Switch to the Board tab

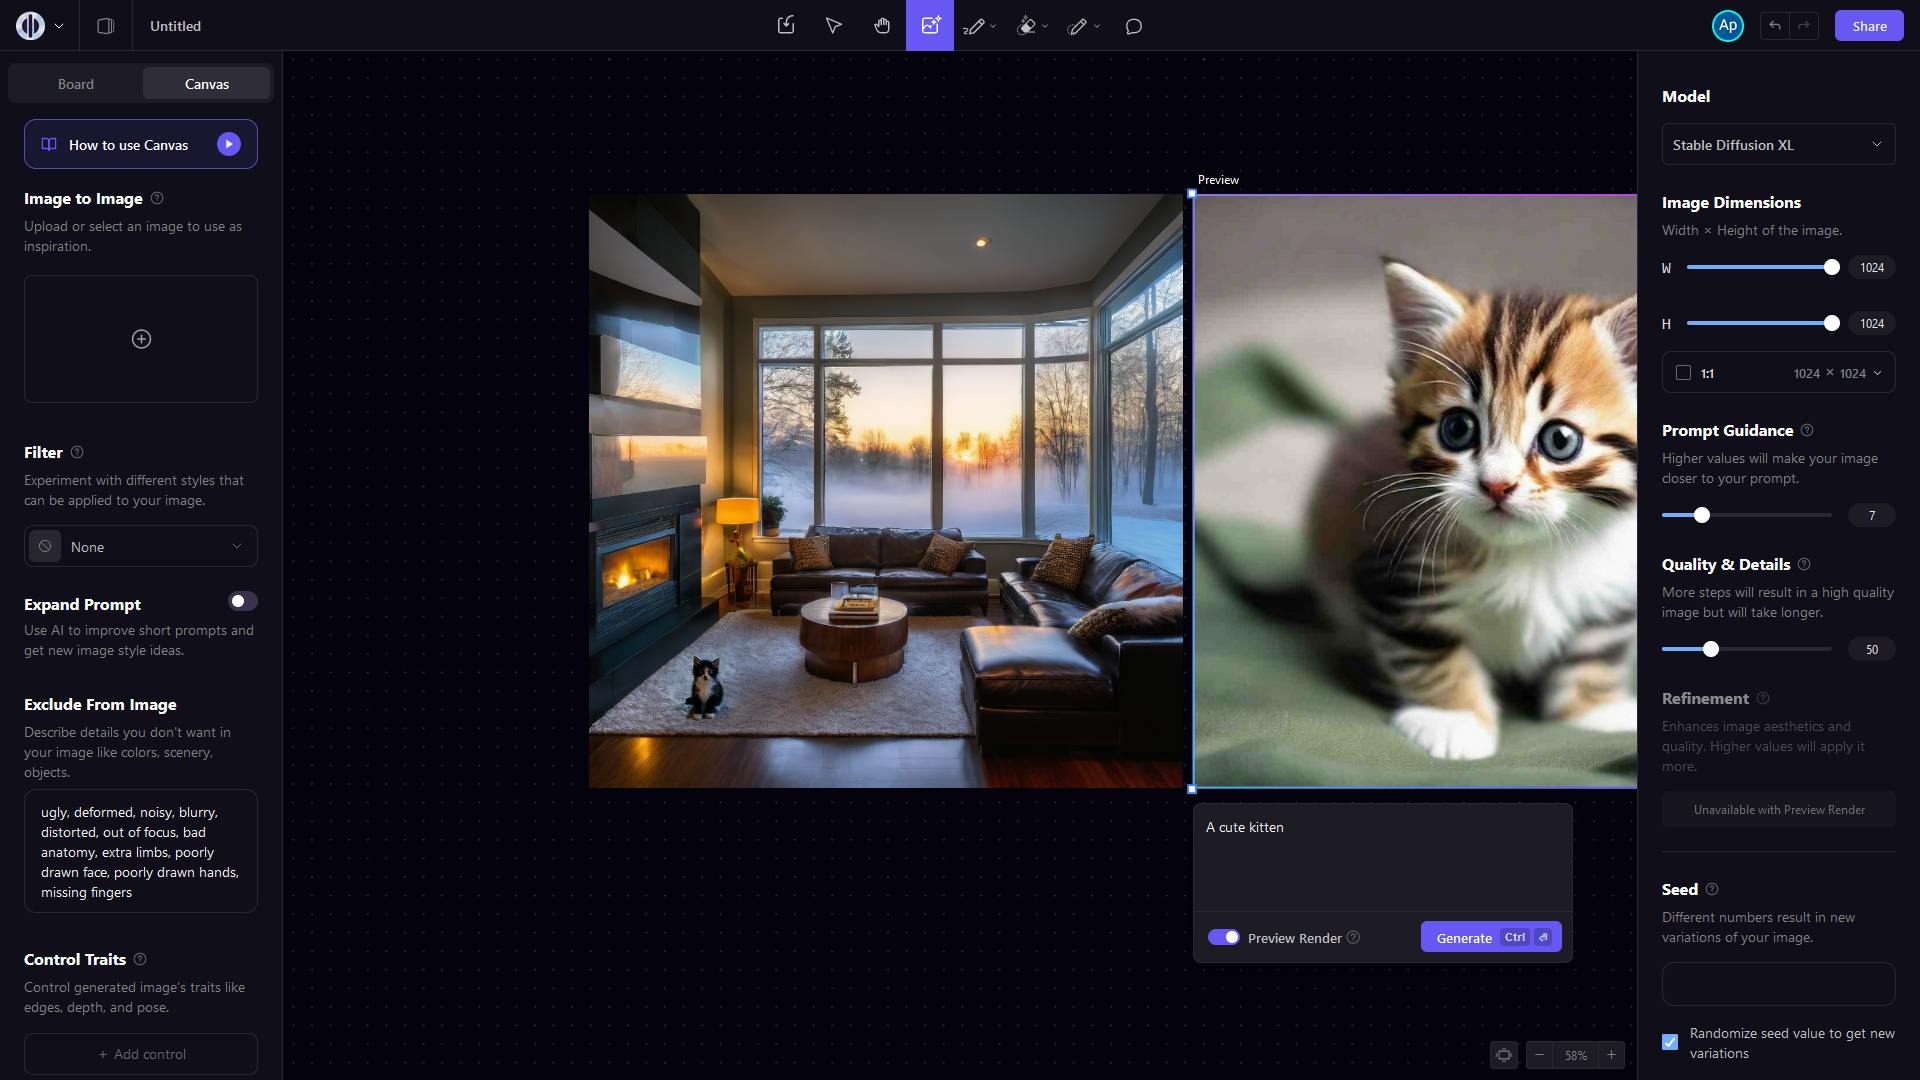(76, 84)
